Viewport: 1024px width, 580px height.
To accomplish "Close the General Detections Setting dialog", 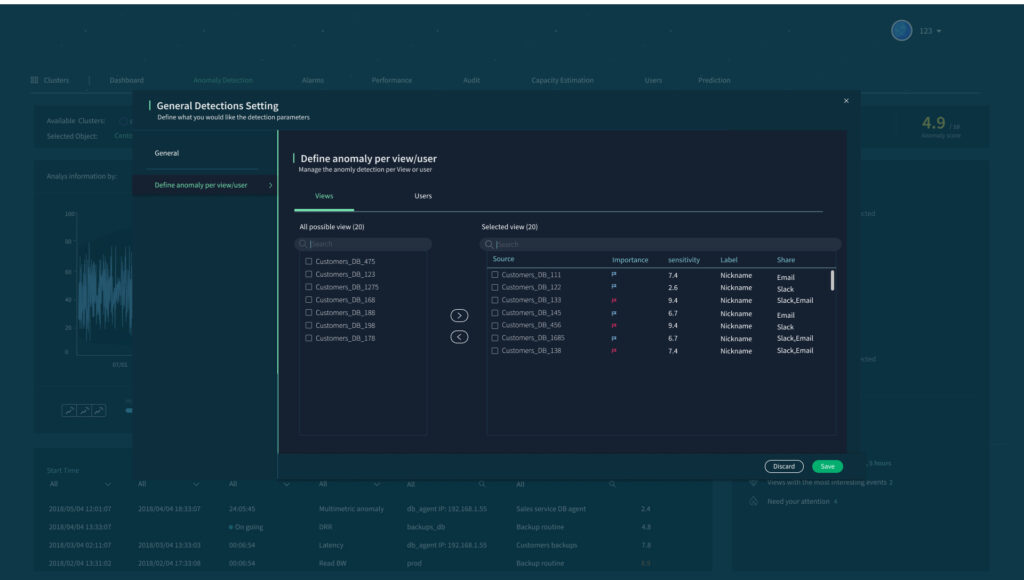I will [x=846, y=101].
